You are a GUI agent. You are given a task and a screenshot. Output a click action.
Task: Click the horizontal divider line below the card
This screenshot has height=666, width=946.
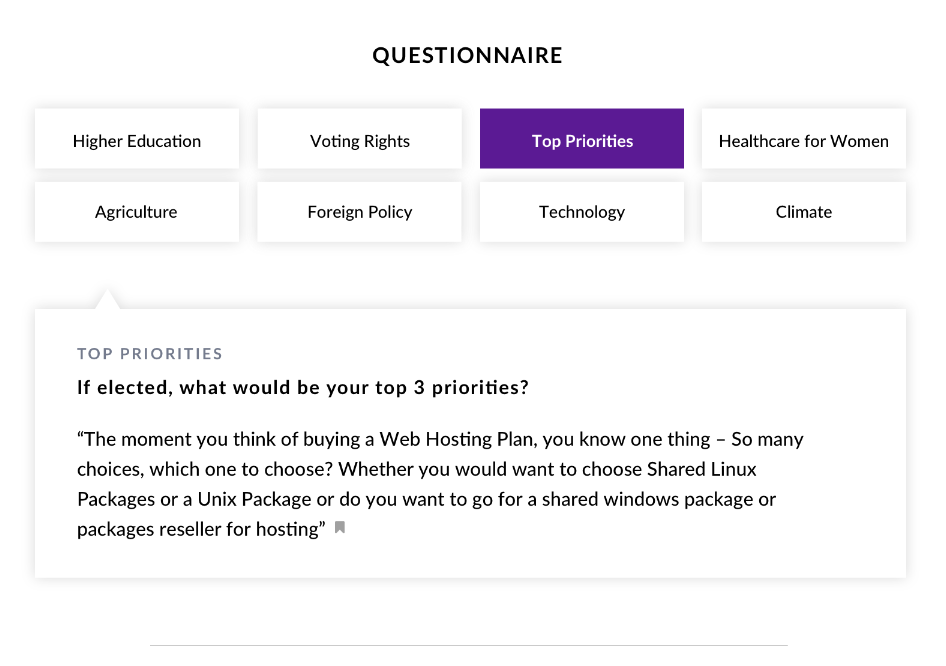[469, 645]
